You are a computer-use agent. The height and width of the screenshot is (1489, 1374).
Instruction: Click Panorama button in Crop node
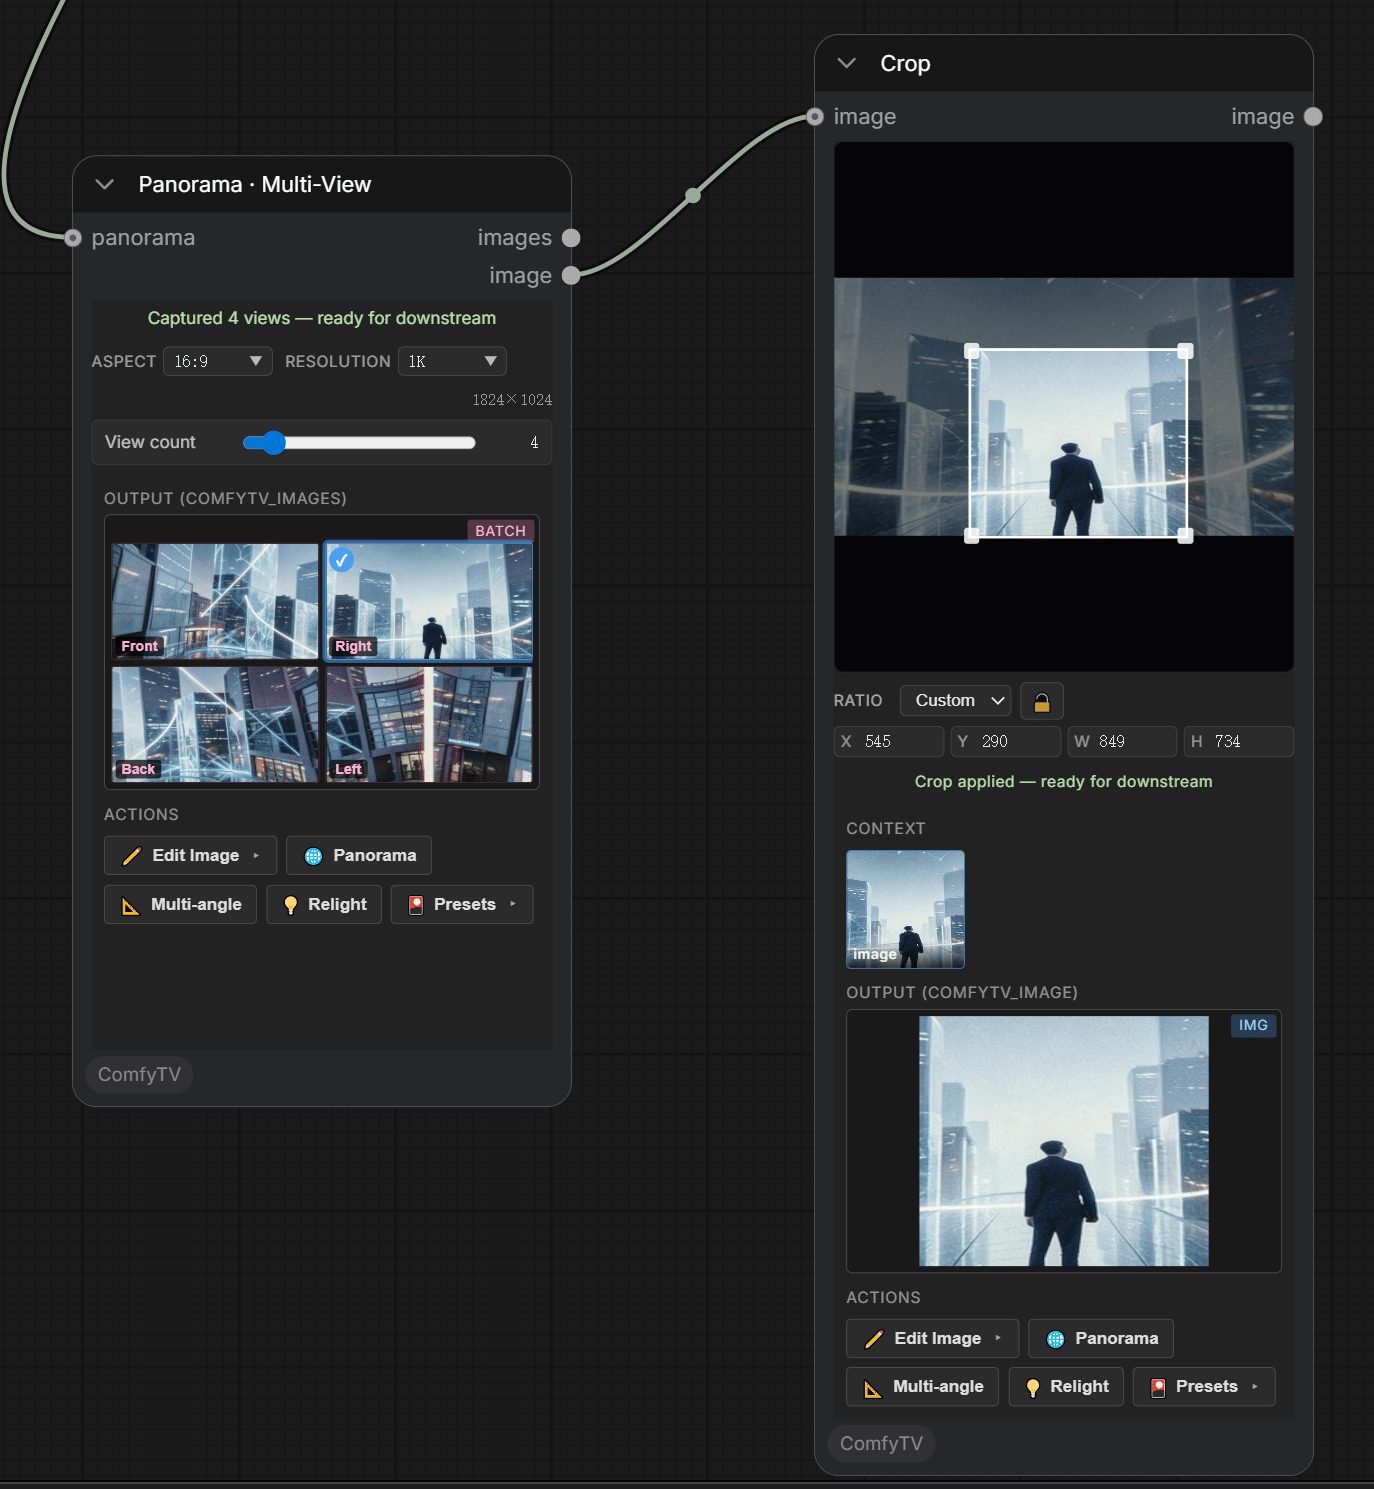coord(1101,1339)
